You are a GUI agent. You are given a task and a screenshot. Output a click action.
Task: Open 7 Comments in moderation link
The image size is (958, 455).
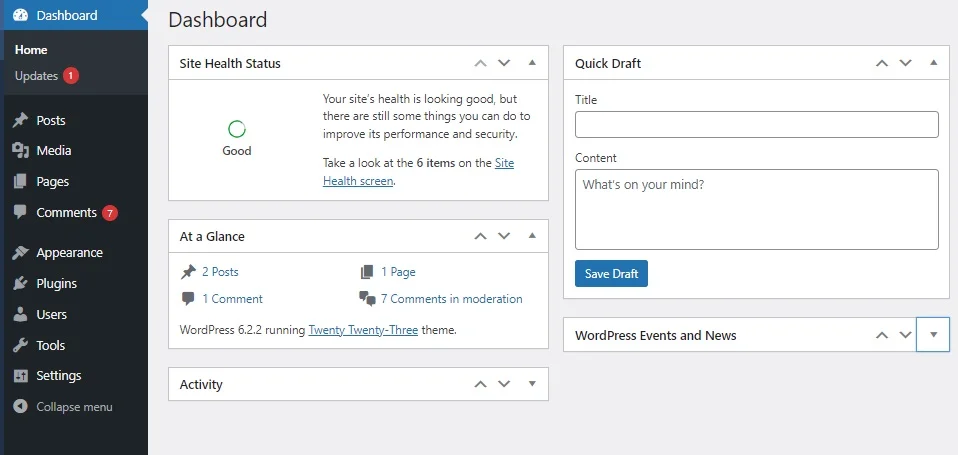pos(452,299)
